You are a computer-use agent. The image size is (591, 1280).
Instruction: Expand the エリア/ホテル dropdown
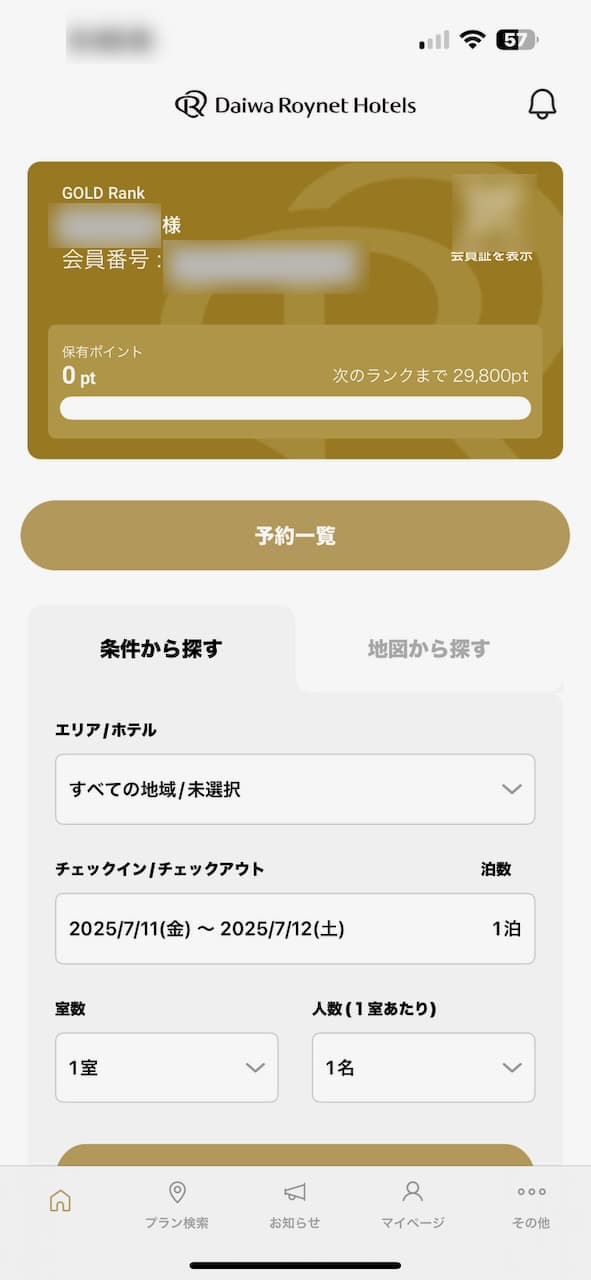coord(295,789)
